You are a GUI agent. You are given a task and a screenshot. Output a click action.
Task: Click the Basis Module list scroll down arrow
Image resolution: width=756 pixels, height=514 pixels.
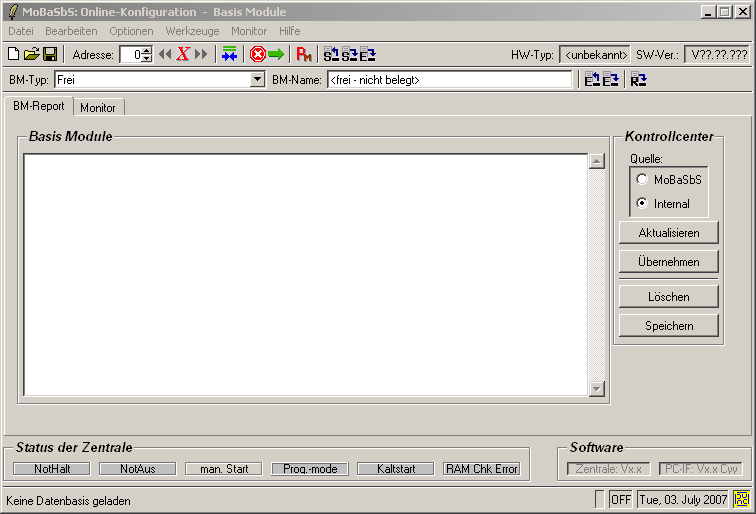click(597, 388)
